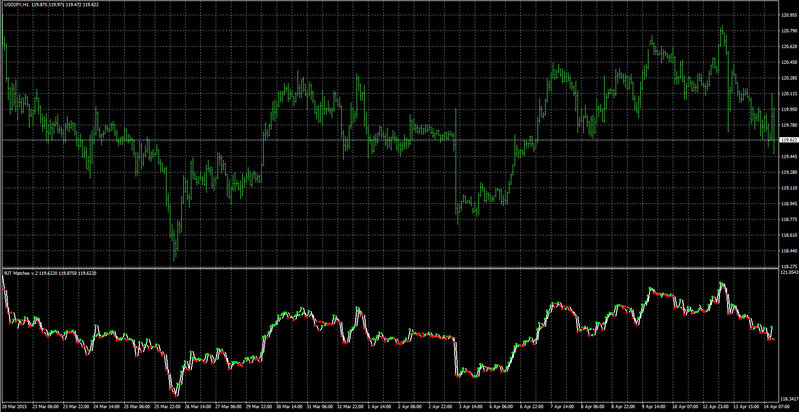The image size is (799, 412).
Task: Click the 118.275 price scale label
Action: 788,266
